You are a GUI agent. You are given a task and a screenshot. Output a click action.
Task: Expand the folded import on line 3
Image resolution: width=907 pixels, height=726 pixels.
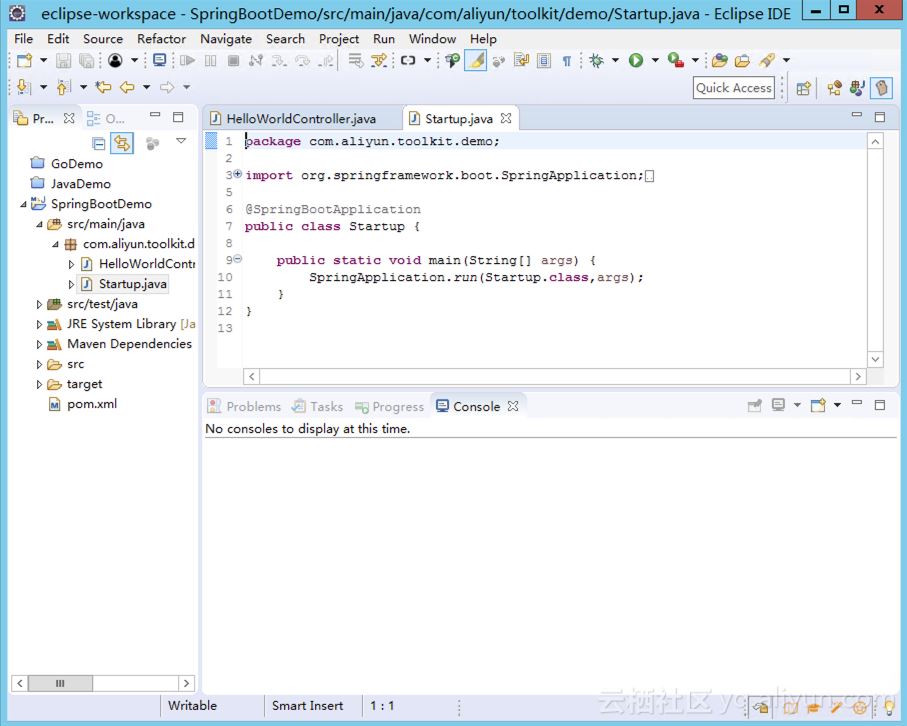tap(238, 174)
